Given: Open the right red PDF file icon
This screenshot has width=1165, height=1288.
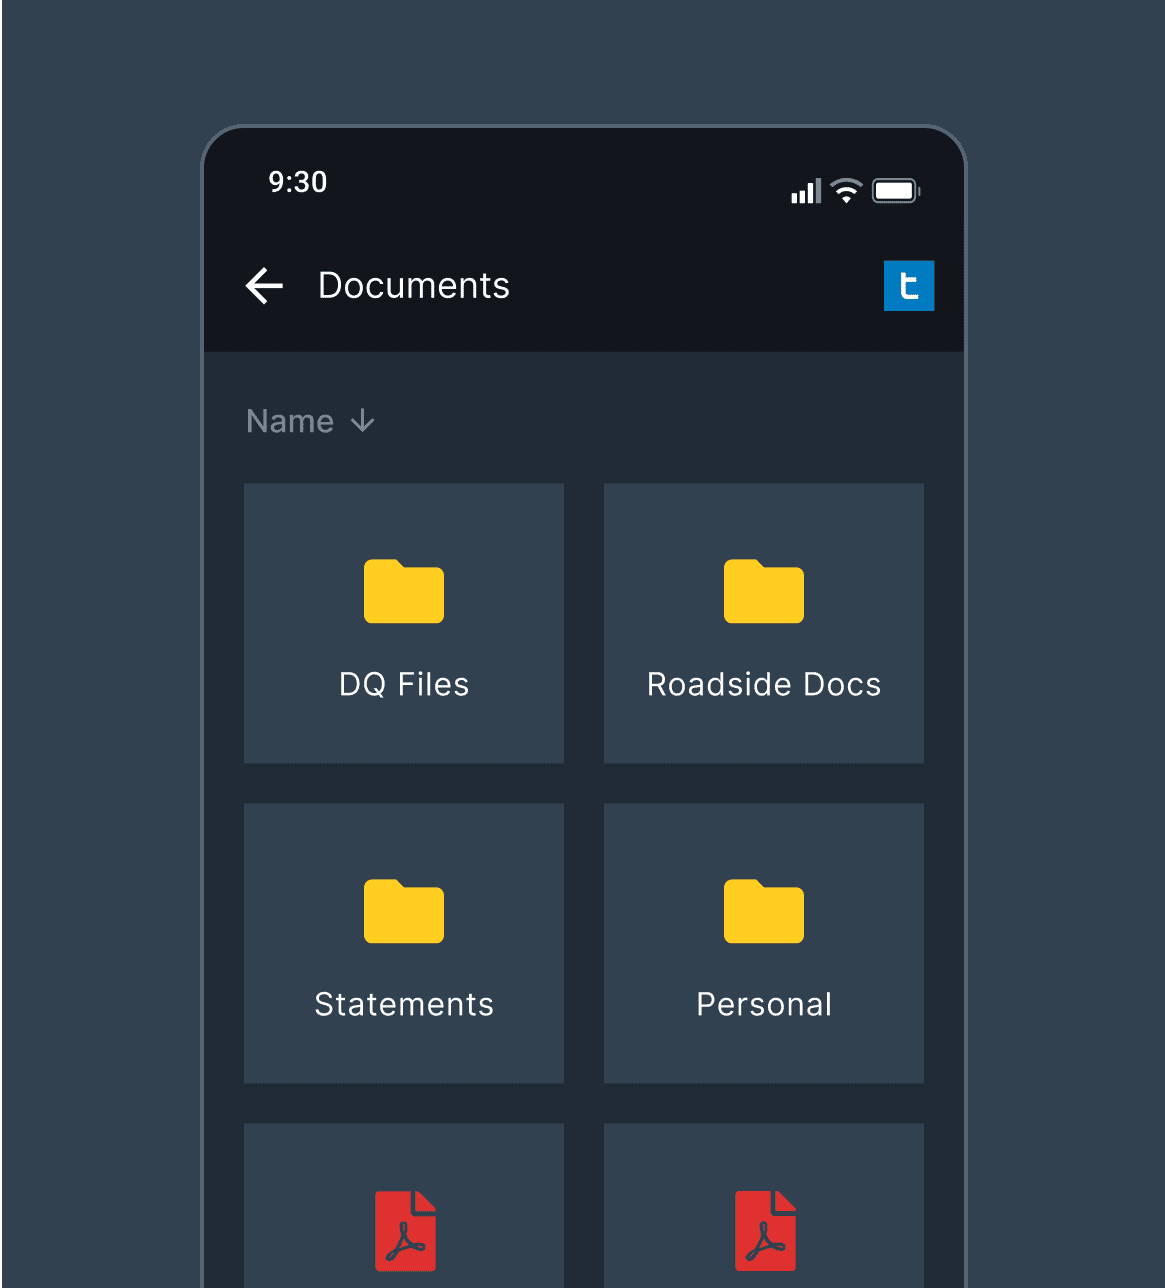Looking at the screenshot, I should [765, 1231].
